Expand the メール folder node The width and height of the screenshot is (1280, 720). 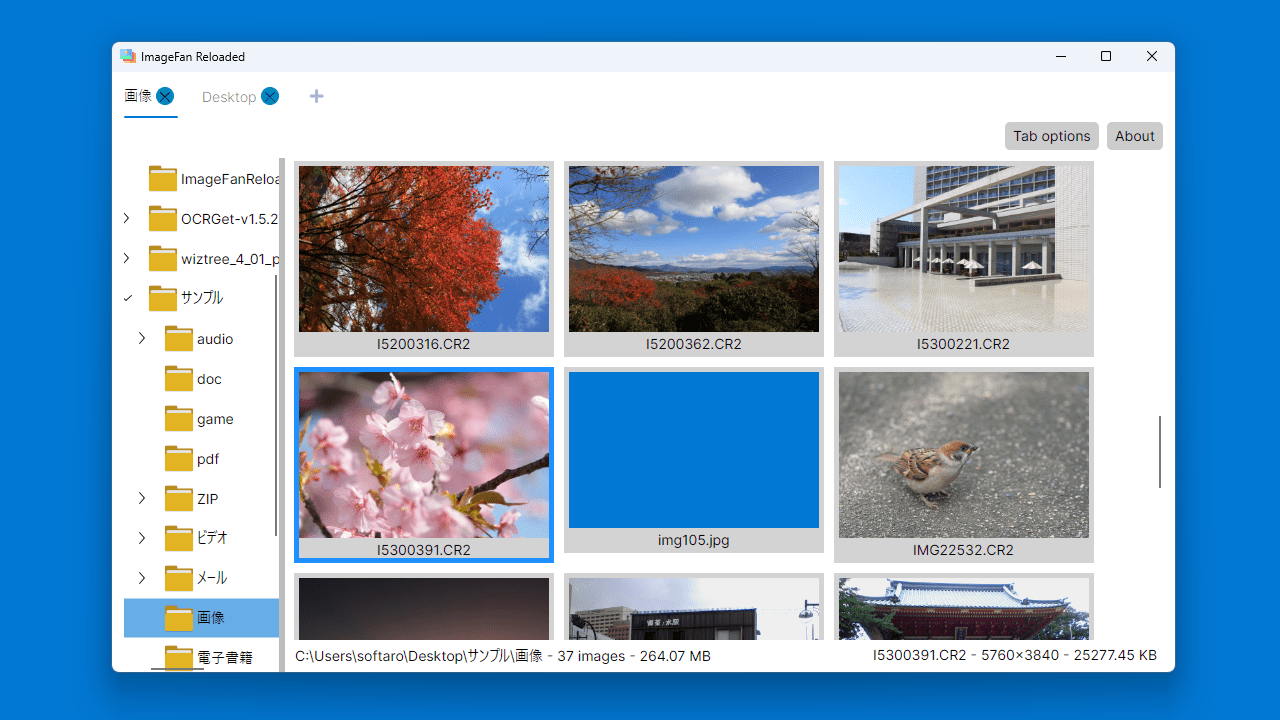coord(142,578)
